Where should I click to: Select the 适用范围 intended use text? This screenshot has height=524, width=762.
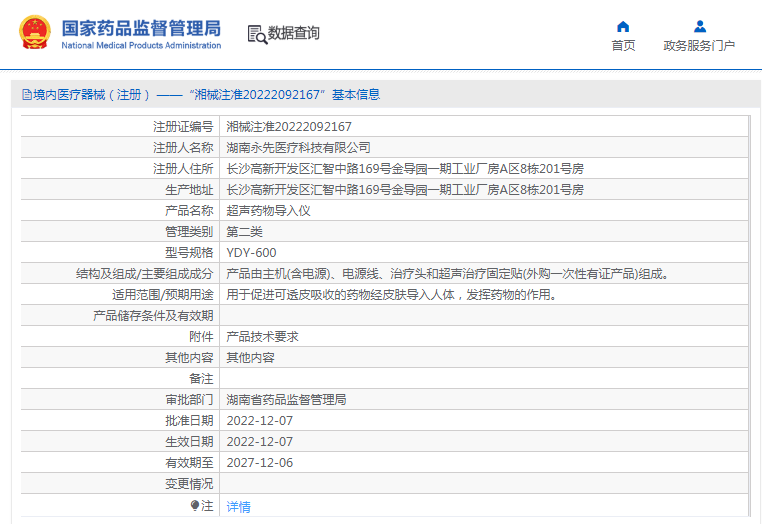391,294
